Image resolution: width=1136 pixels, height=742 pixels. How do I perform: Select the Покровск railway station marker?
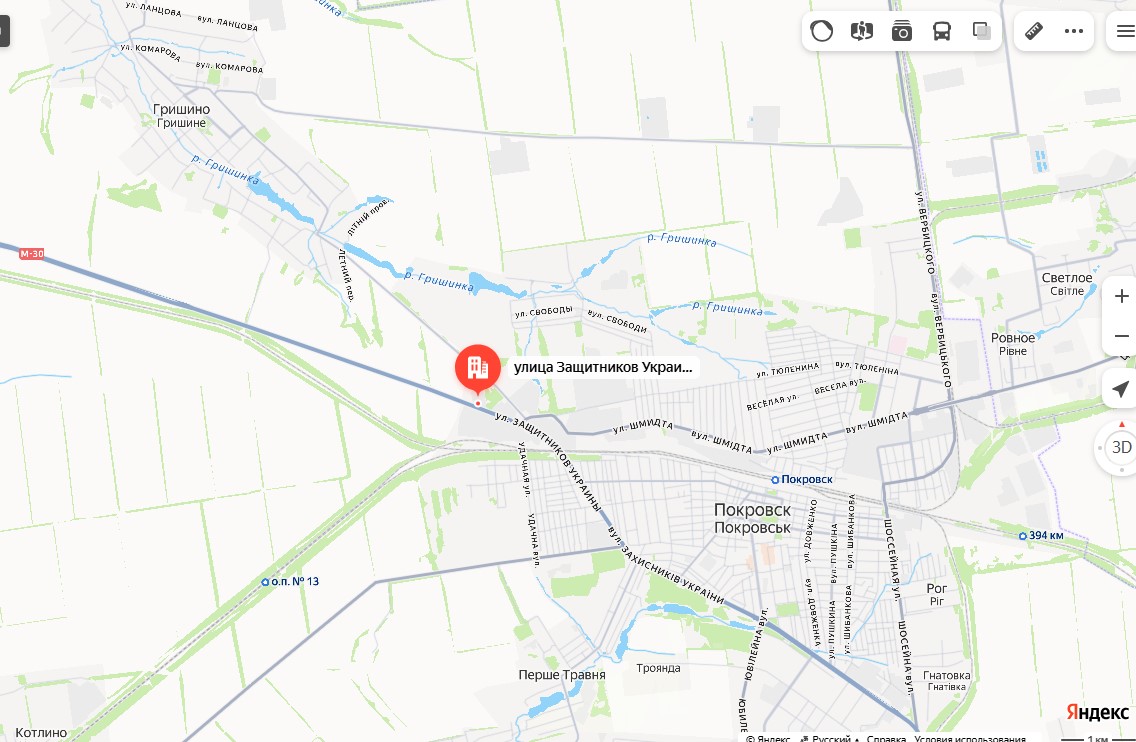click(801, 480)
